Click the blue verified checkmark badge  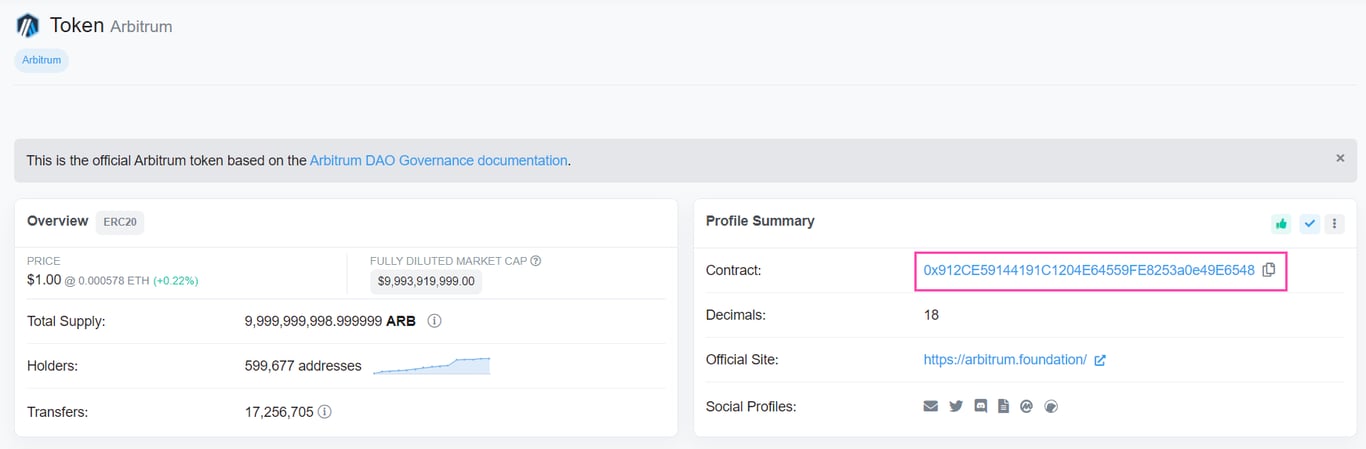[1309, 224]
